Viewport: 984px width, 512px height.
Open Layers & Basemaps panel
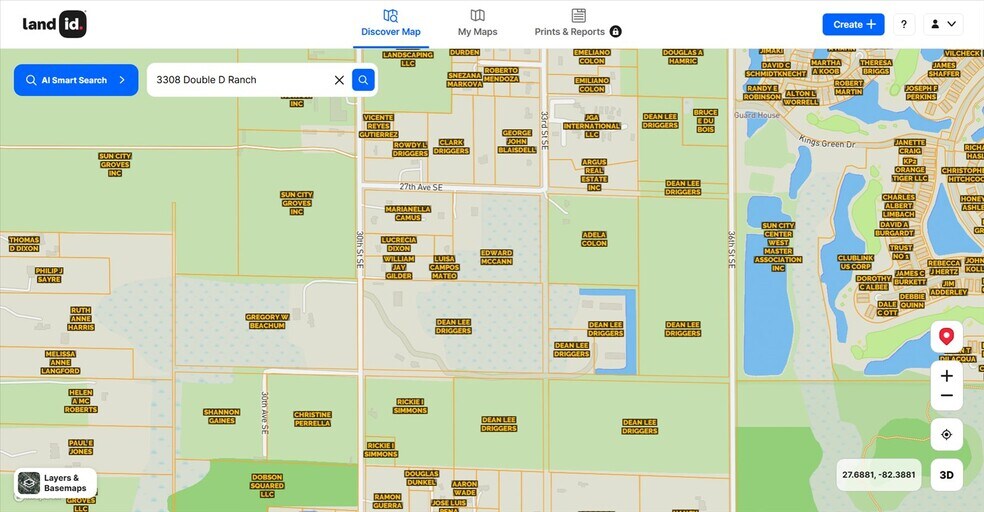(55, 483)
